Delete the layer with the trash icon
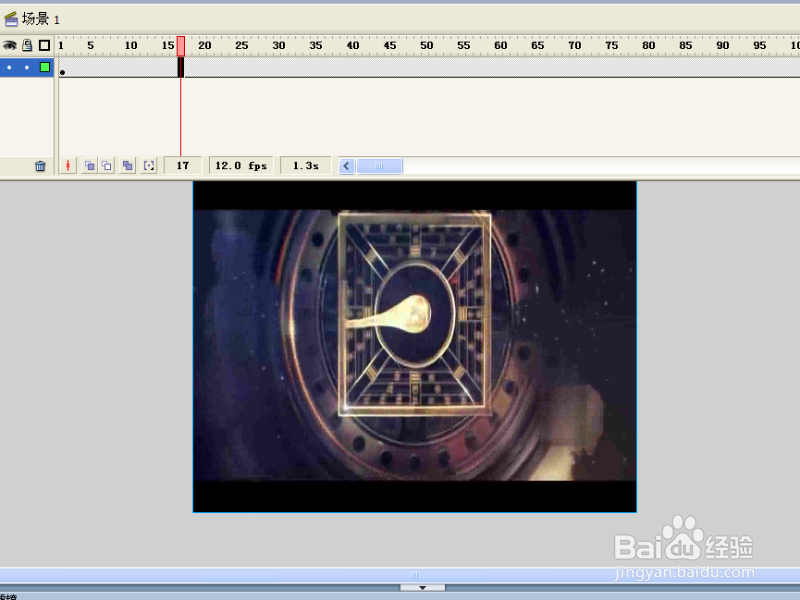 click(x=40, y=166)
